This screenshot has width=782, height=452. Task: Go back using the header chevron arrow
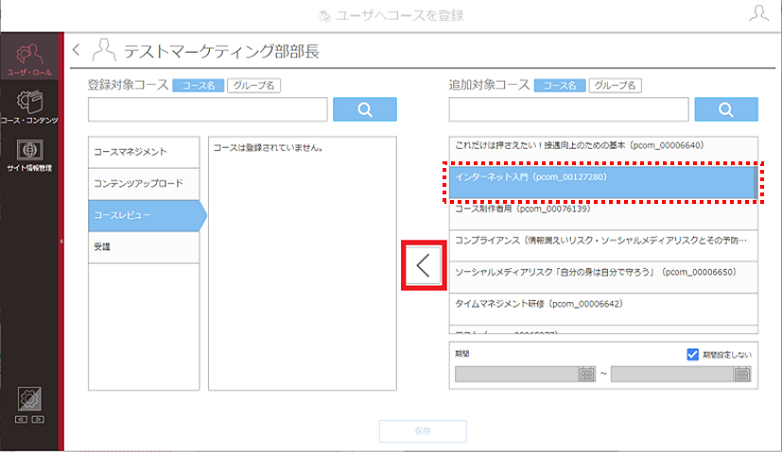pyautogui.click(x=76, y=50)
